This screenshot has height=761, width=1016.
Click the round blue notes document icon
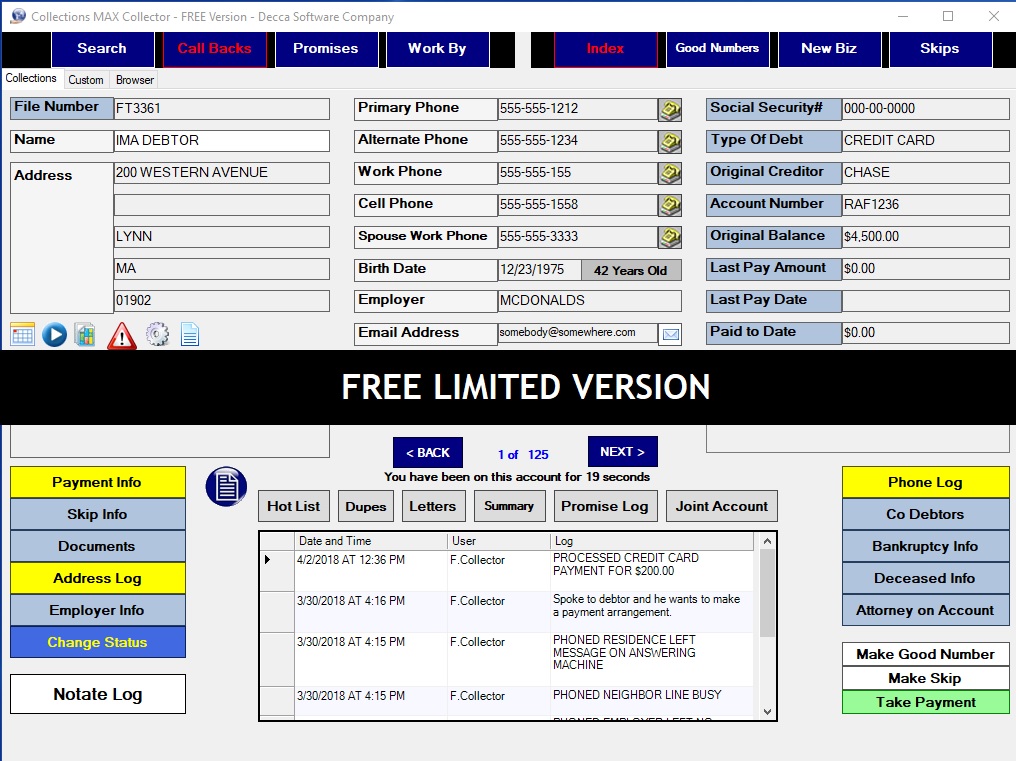(226, 487)
